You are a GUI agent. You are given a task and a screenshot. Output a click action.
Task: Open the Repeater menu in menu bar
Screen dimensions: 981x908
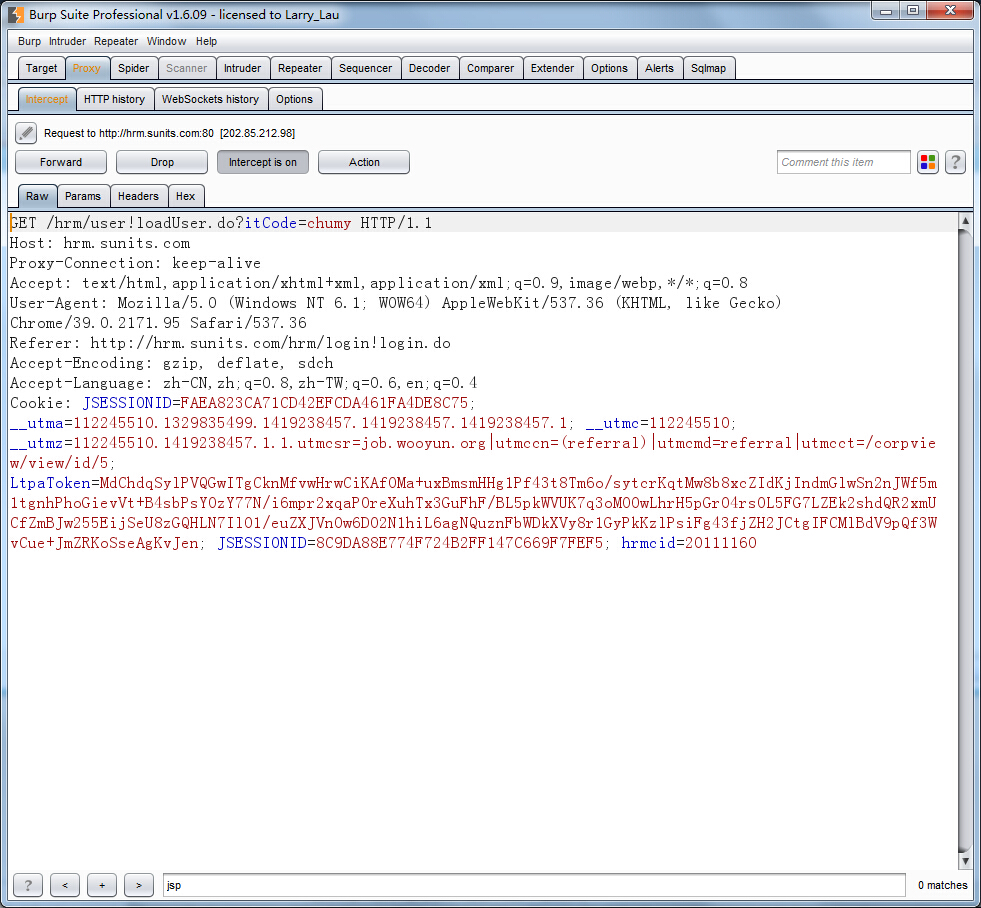tap(116, 41)
